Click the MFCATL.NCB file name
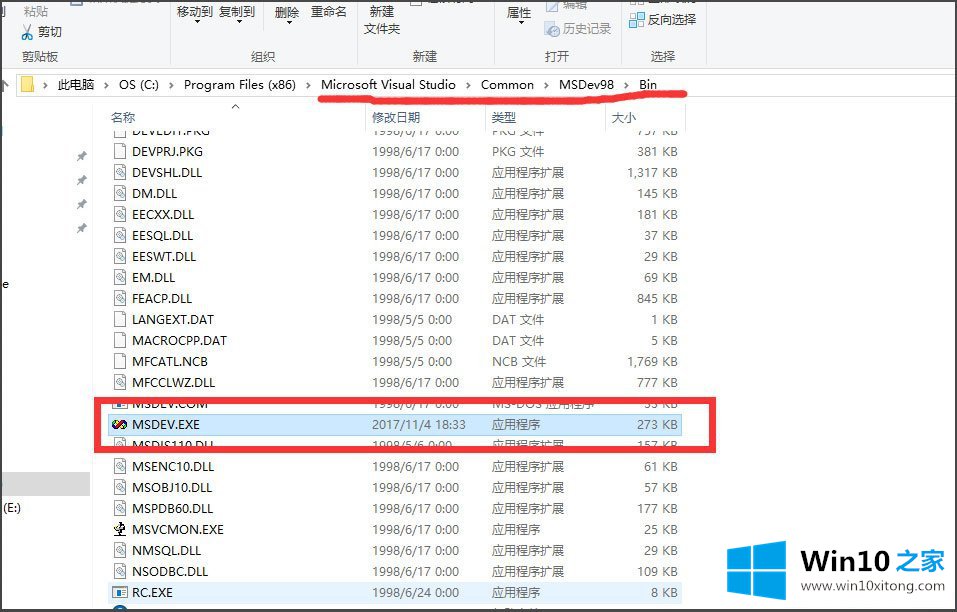 tap(170, 362)
